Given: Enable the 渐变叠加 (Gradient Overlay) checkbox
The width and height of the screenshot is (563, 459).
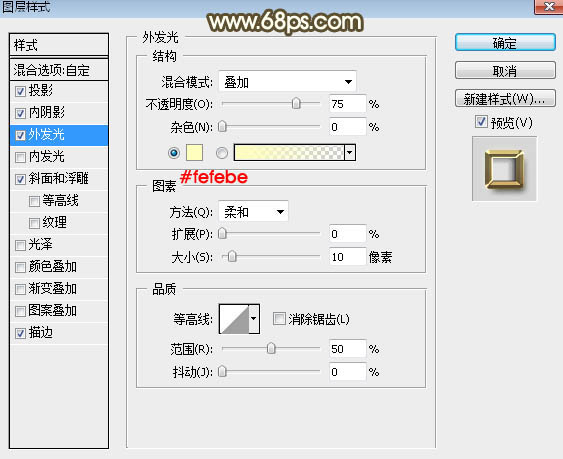Looking at the screenshot, I should coord(20,289).
